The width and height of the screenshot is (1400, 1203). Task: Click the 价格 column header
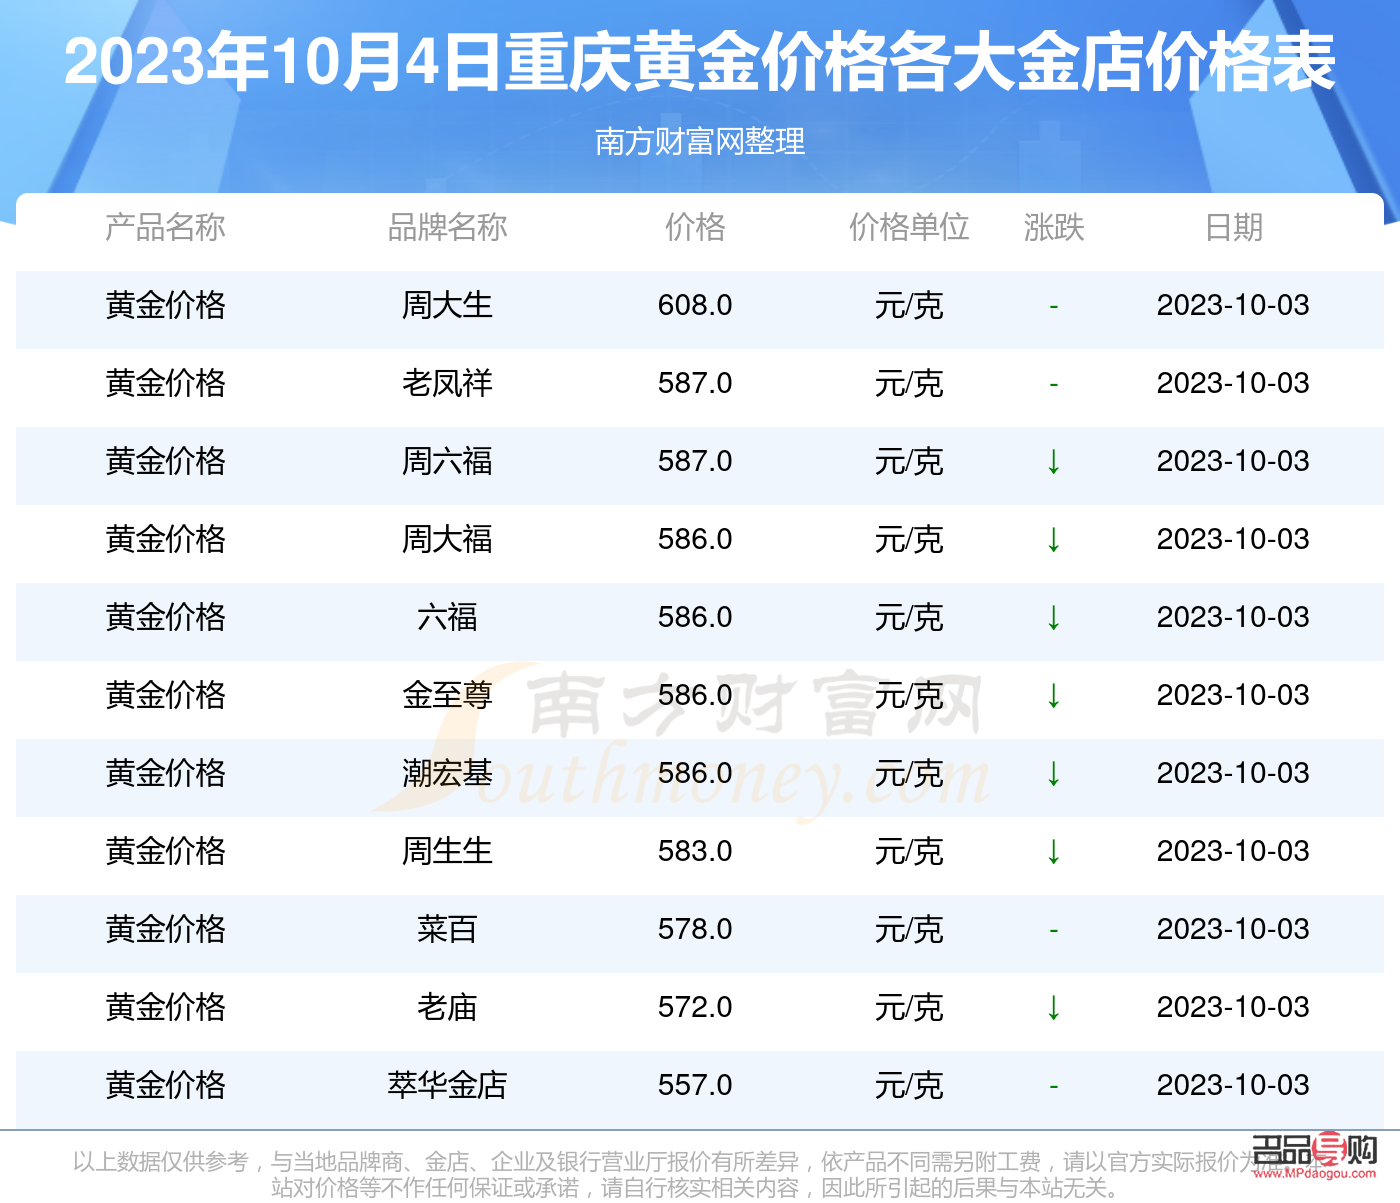click(695, 228)
